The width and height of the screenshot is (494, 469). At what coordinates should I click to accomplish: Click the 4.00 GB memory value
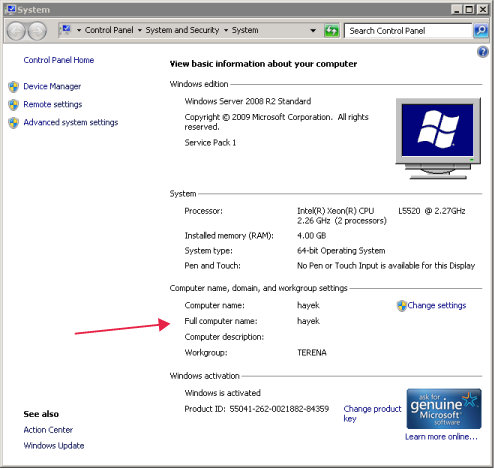pos(311,236)
